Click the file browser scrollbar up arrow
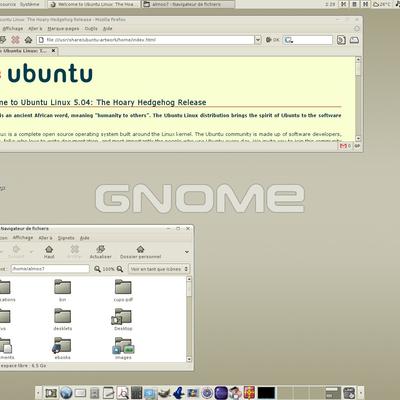 coord(189,279)
